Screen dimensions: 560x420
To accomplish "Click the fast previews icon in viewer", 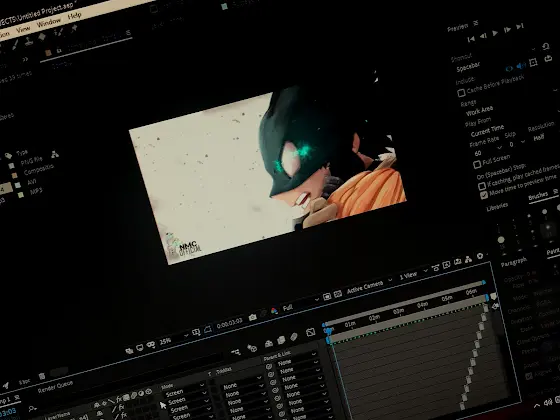I will (446, 265).
